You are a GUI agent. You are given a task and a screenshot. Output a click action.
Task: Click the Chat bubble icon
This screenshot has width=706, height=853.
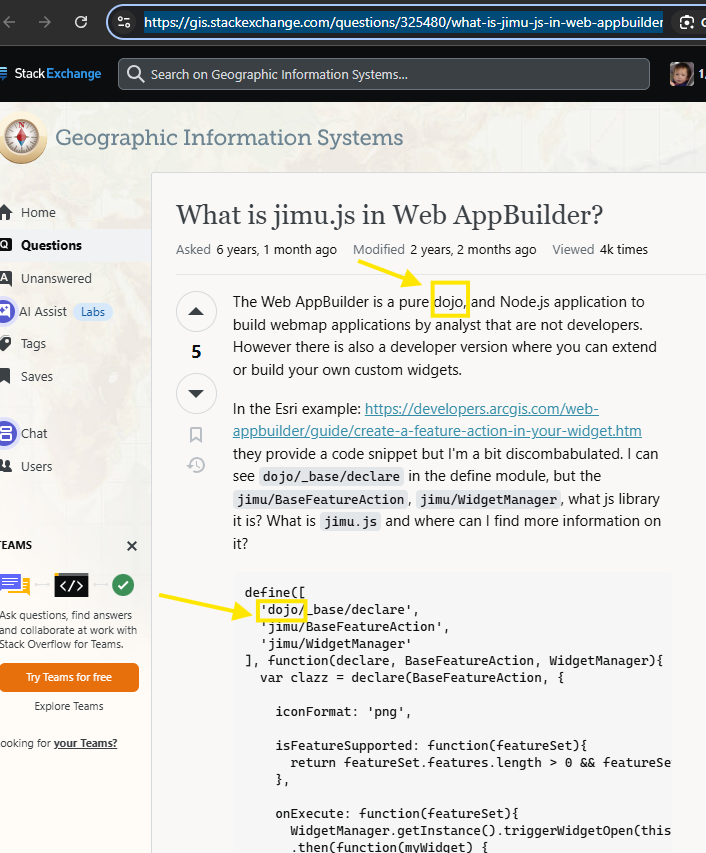(x=6, y=434)
